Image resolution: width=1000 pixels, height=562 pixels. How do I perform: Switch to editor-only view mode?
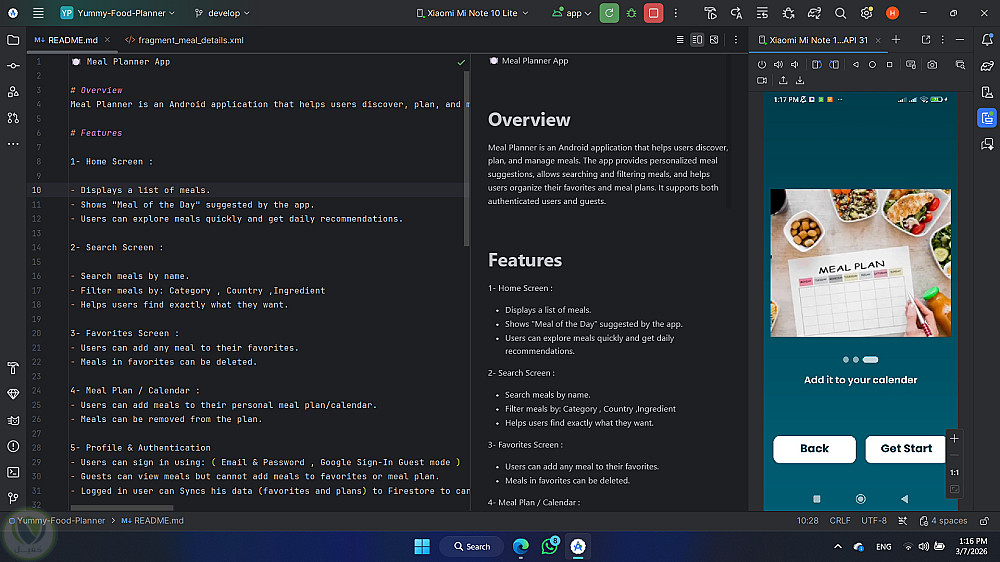(x=680, y=40)
